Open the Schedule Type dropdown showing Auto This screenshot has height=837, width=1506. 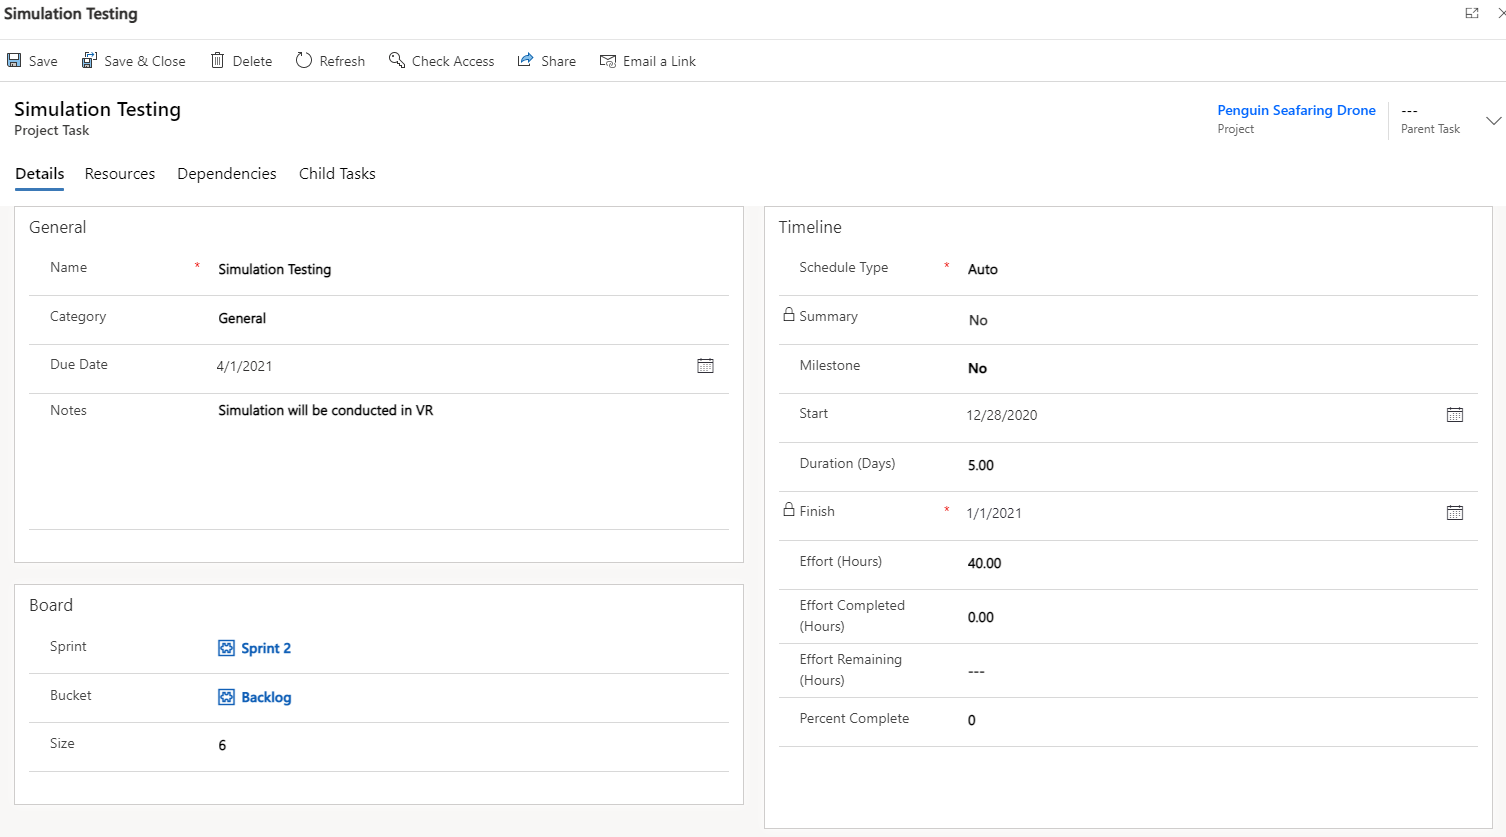(983, 269)
